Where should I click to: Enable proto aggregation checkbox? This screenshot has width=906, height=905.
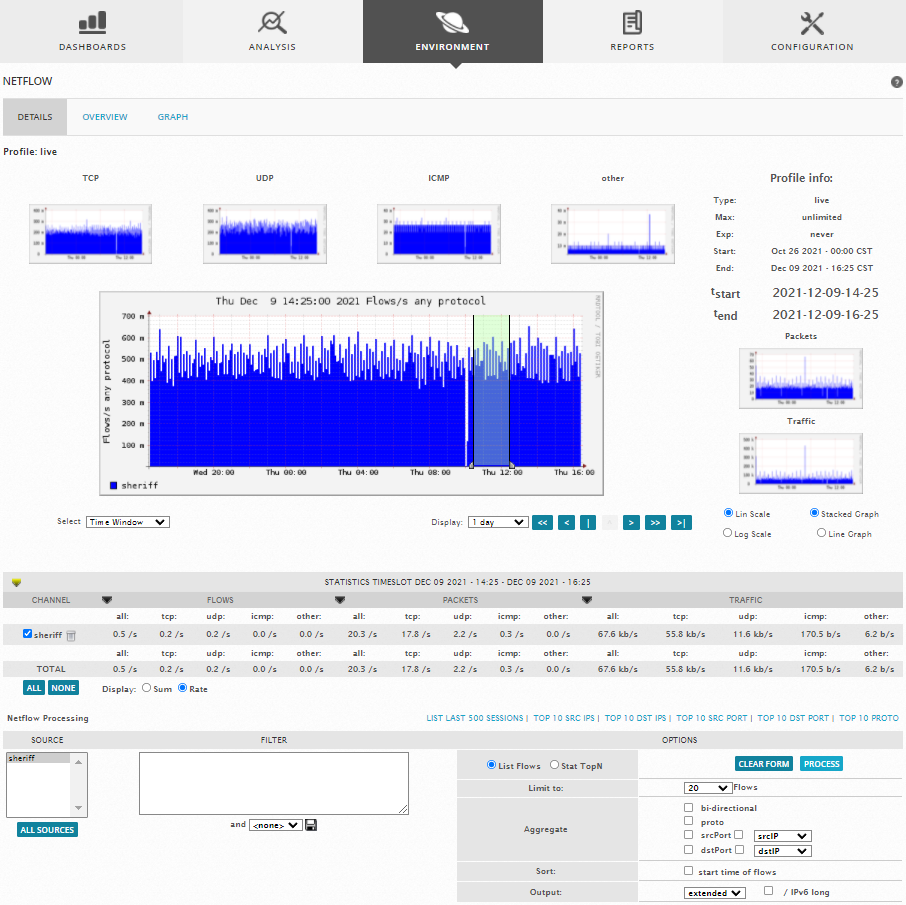(x=688, y=821)
